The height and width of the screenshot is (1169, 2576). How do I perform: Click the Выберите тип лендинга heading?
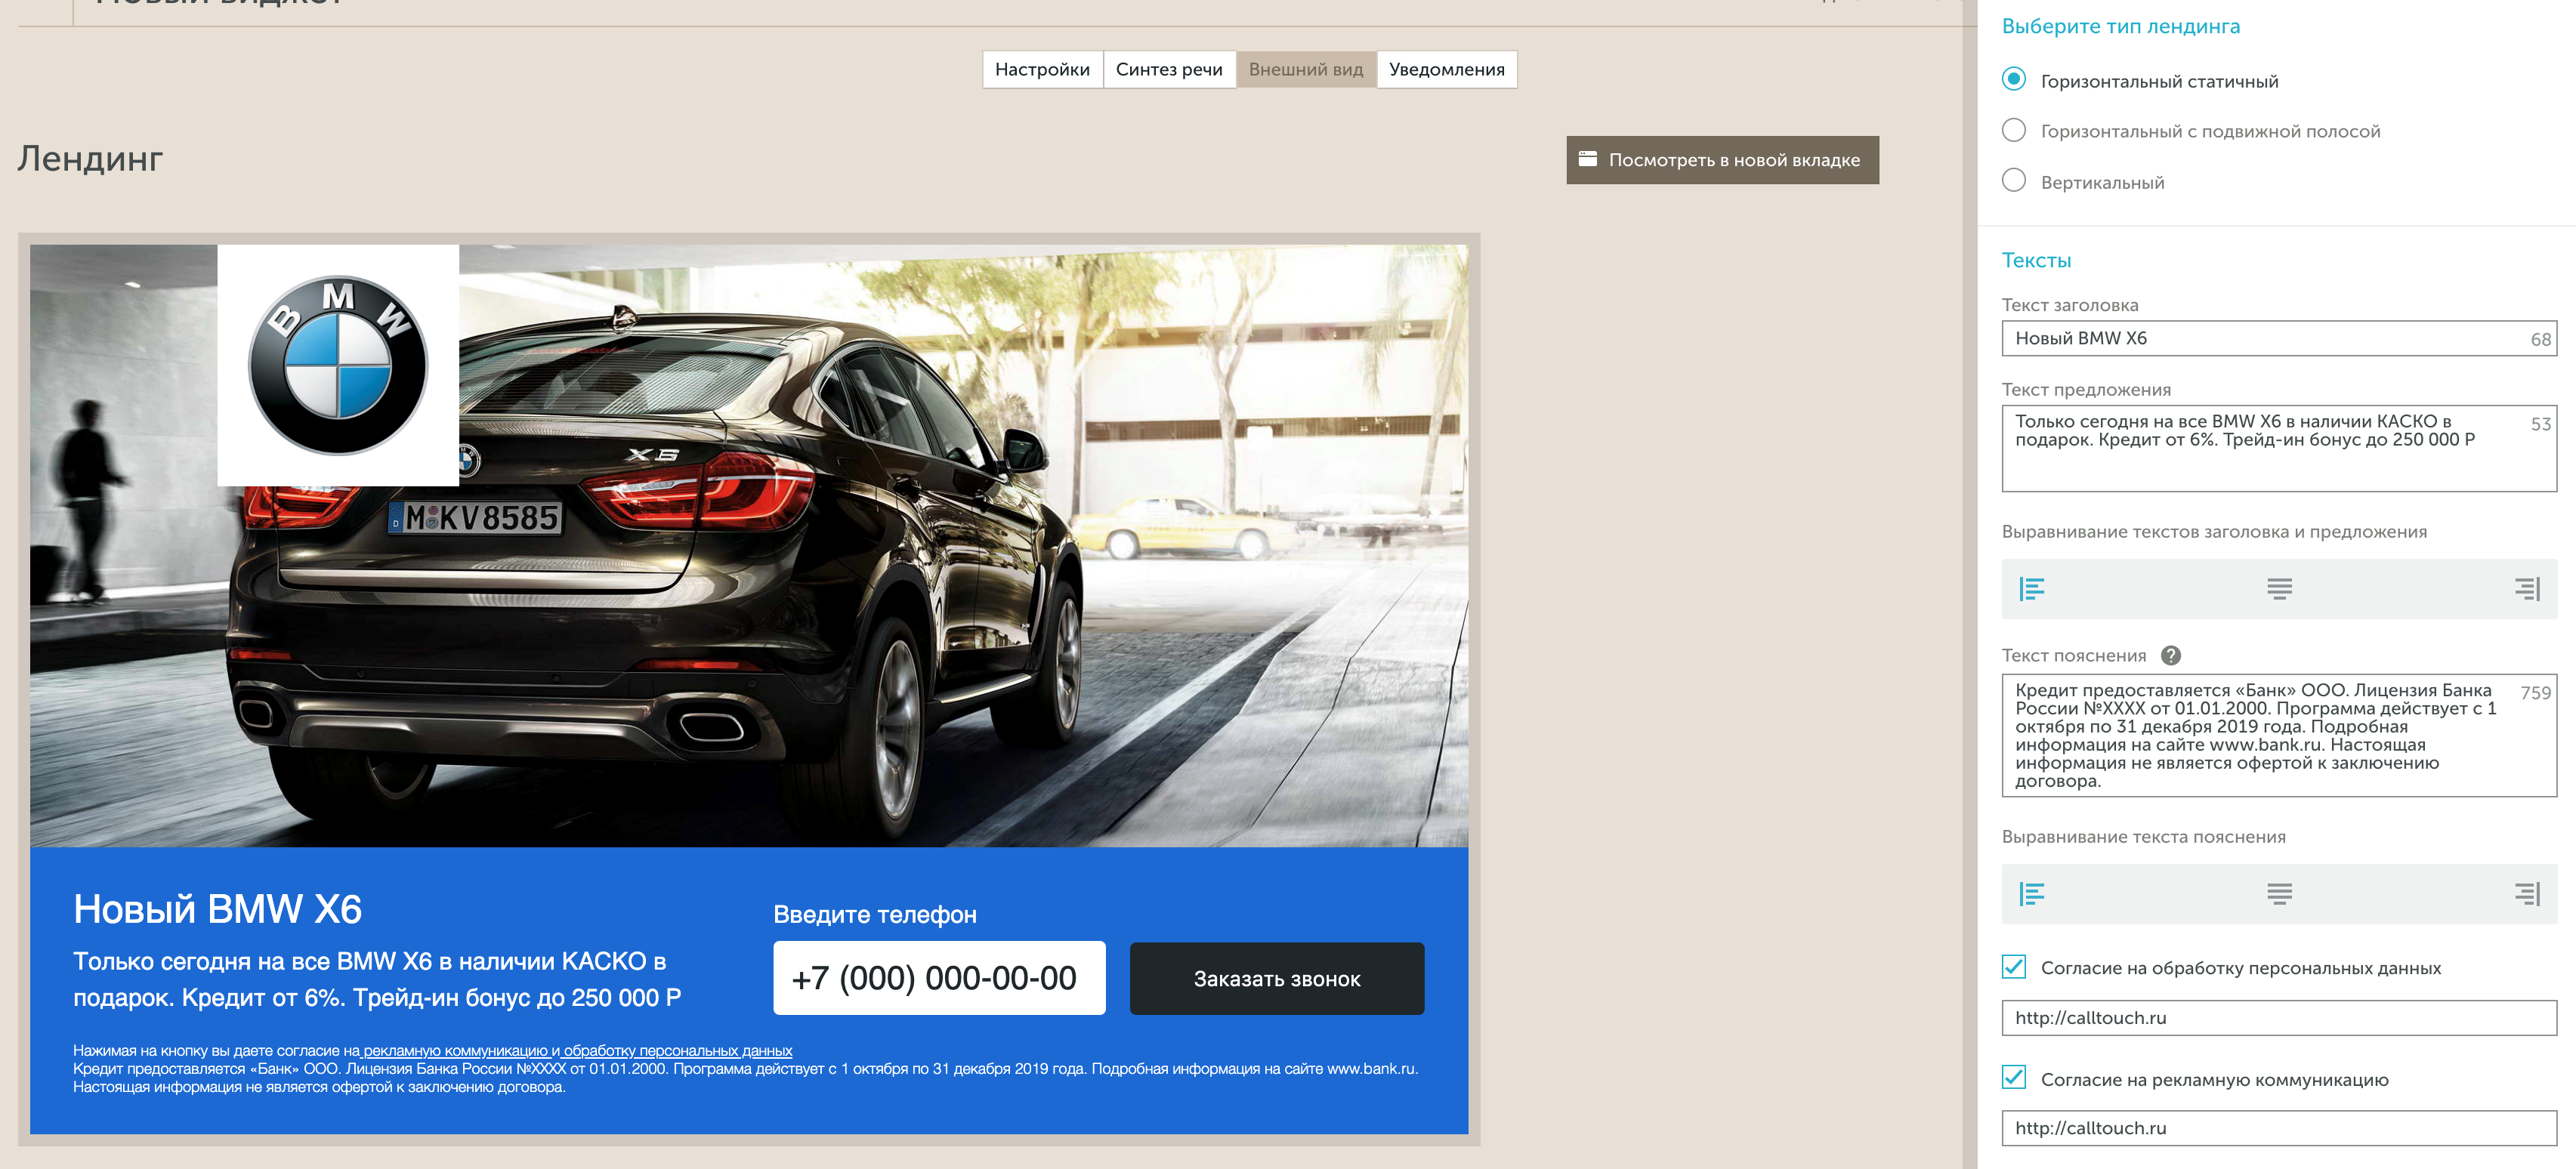click(2120, 27)
